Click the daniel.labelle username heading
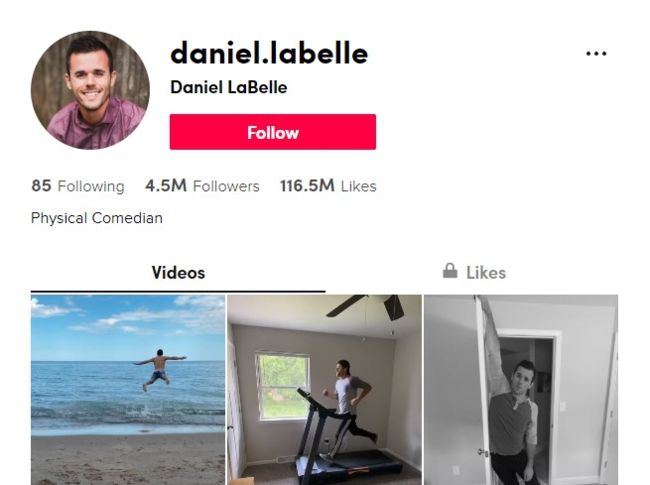 [269, 53]
